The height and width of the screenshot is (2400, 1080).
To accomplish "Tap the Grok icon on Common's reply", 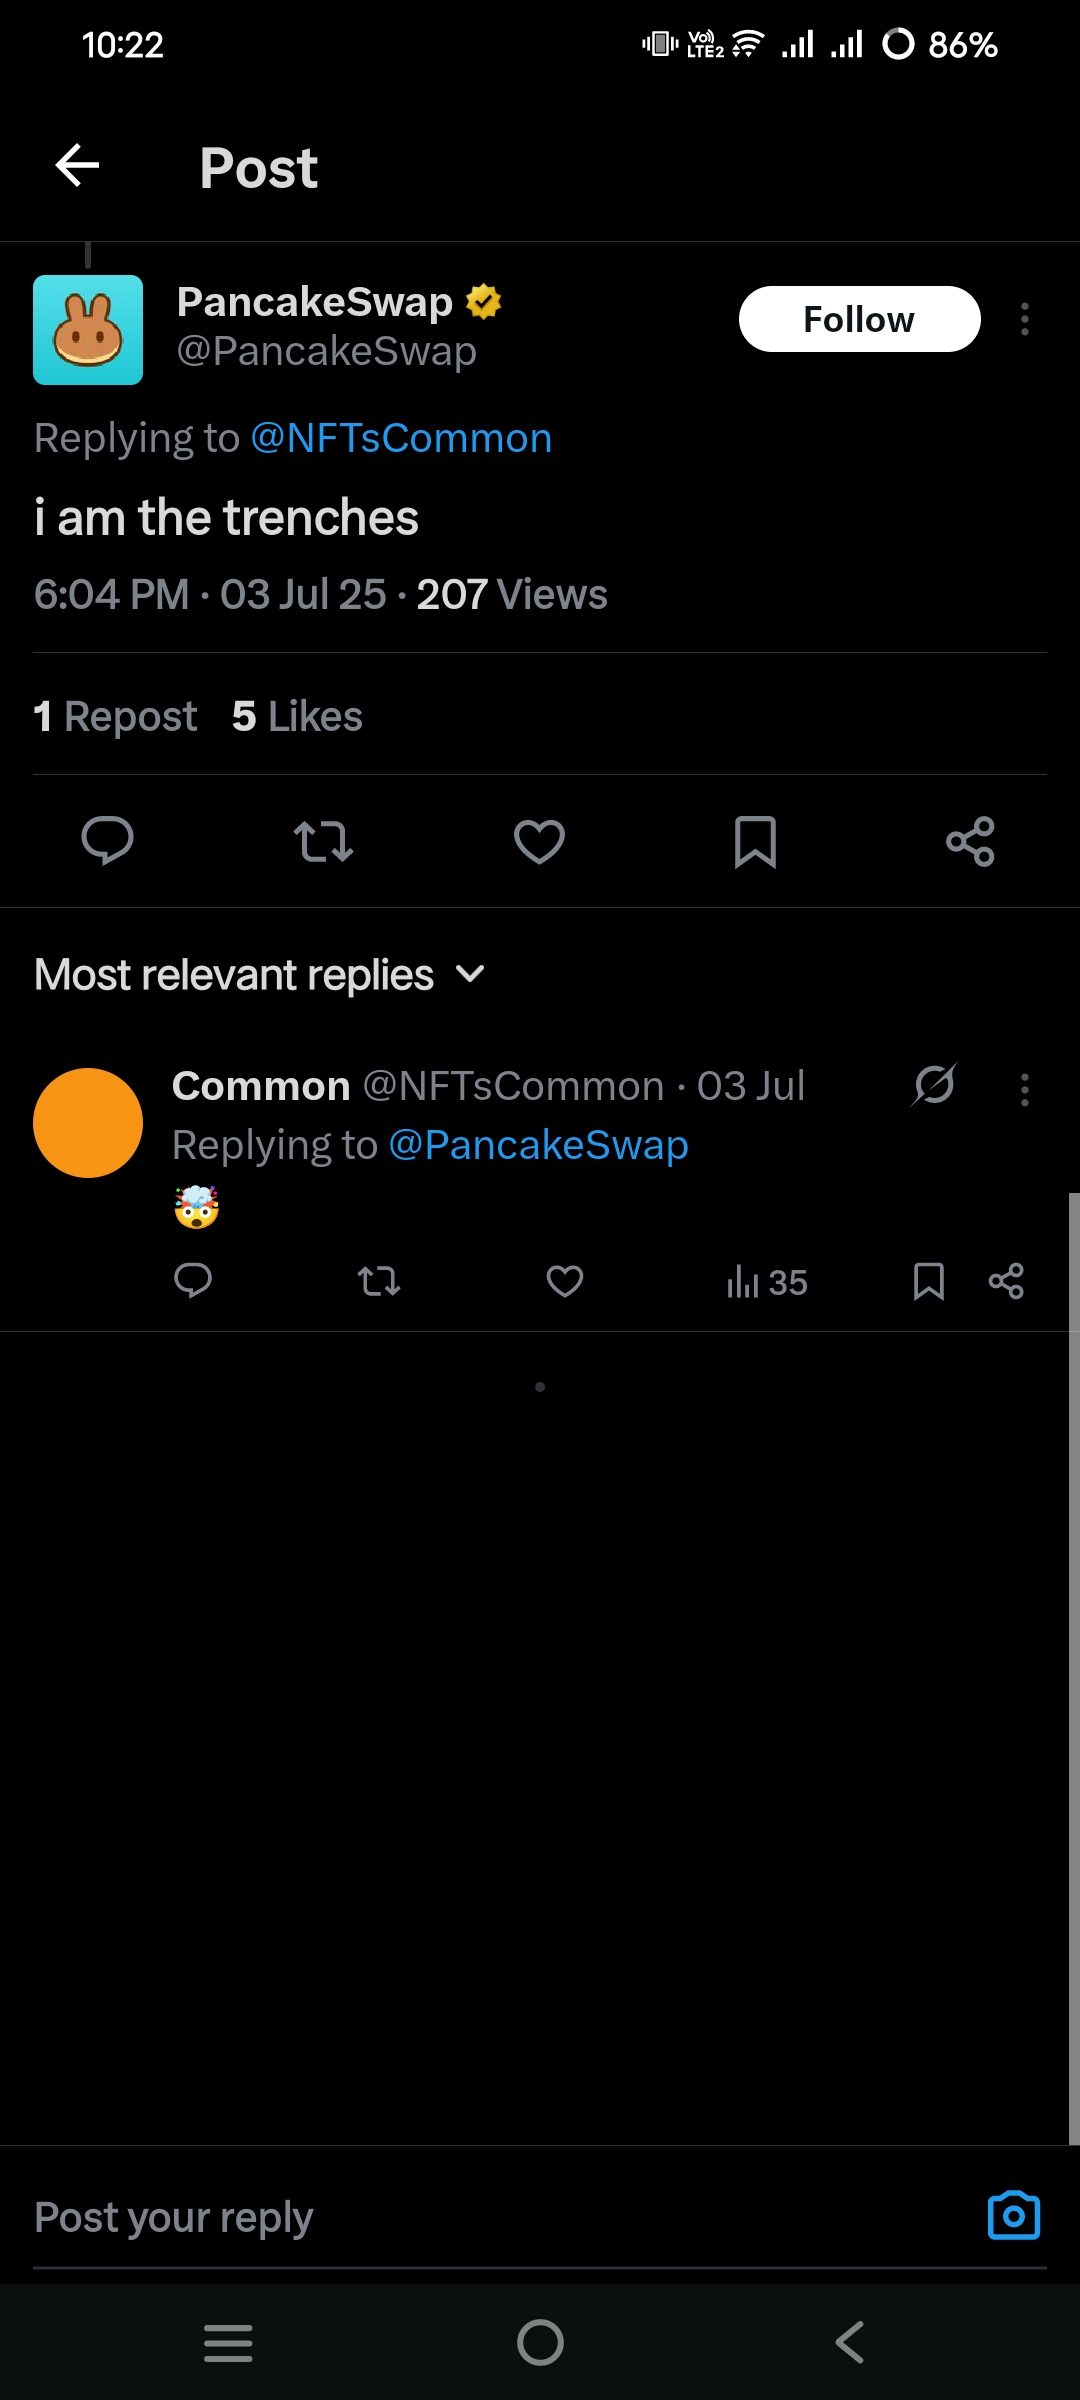I will point(934,1085).
